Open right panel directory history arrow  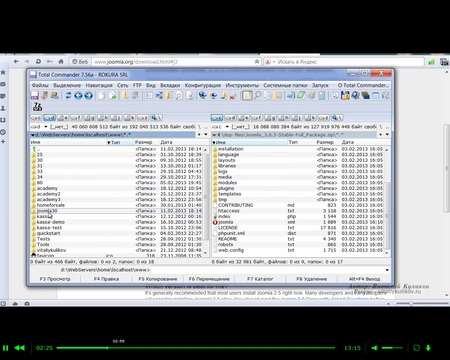coord(387,134)
